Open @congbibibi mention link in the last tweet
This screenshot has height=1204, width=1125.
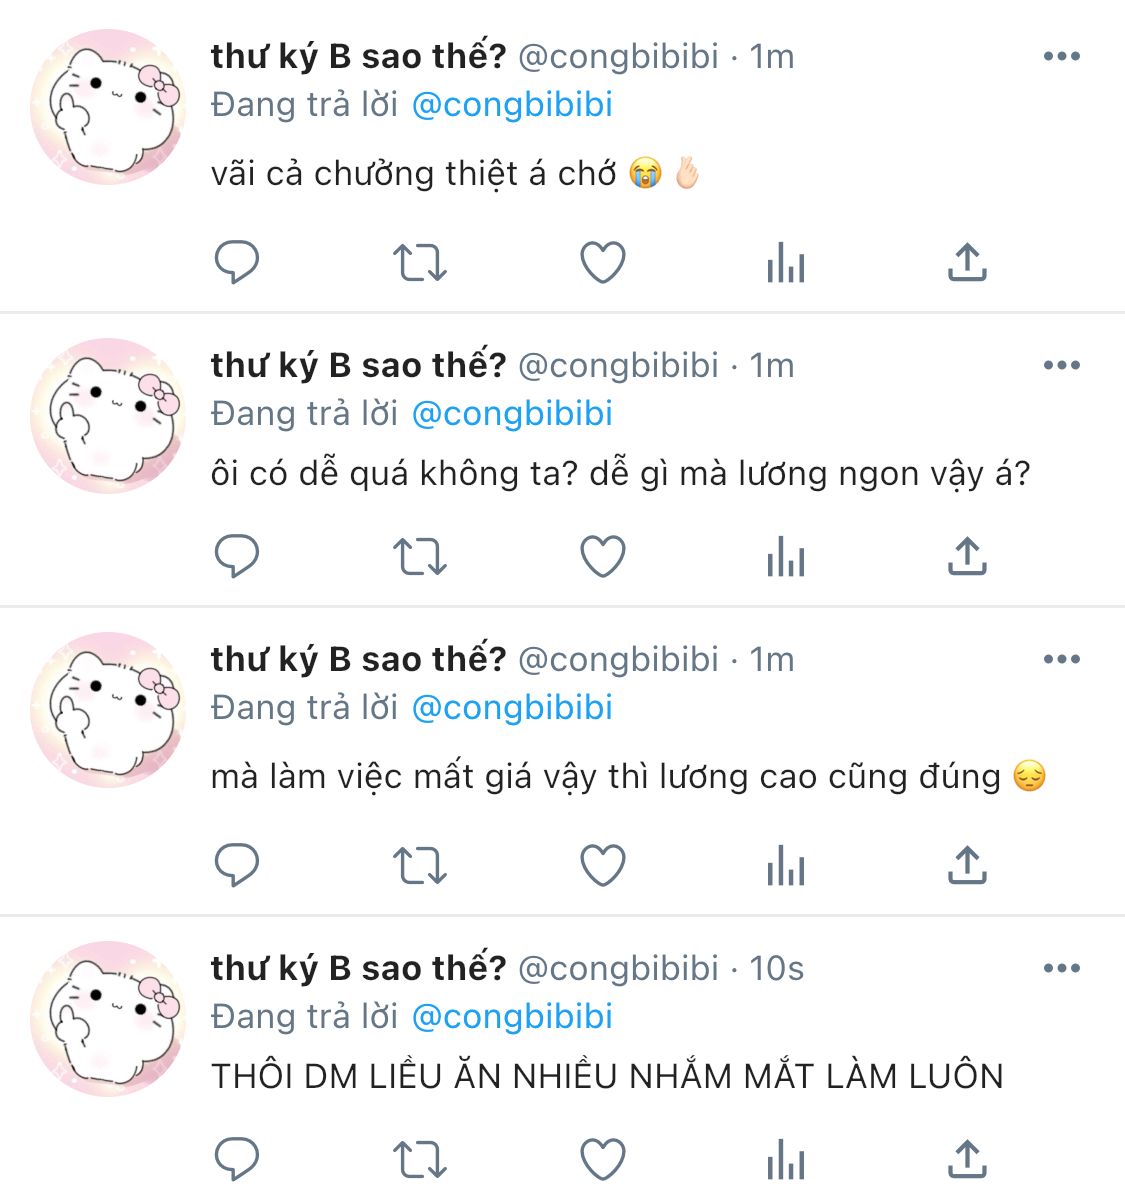coord(512,1017)
